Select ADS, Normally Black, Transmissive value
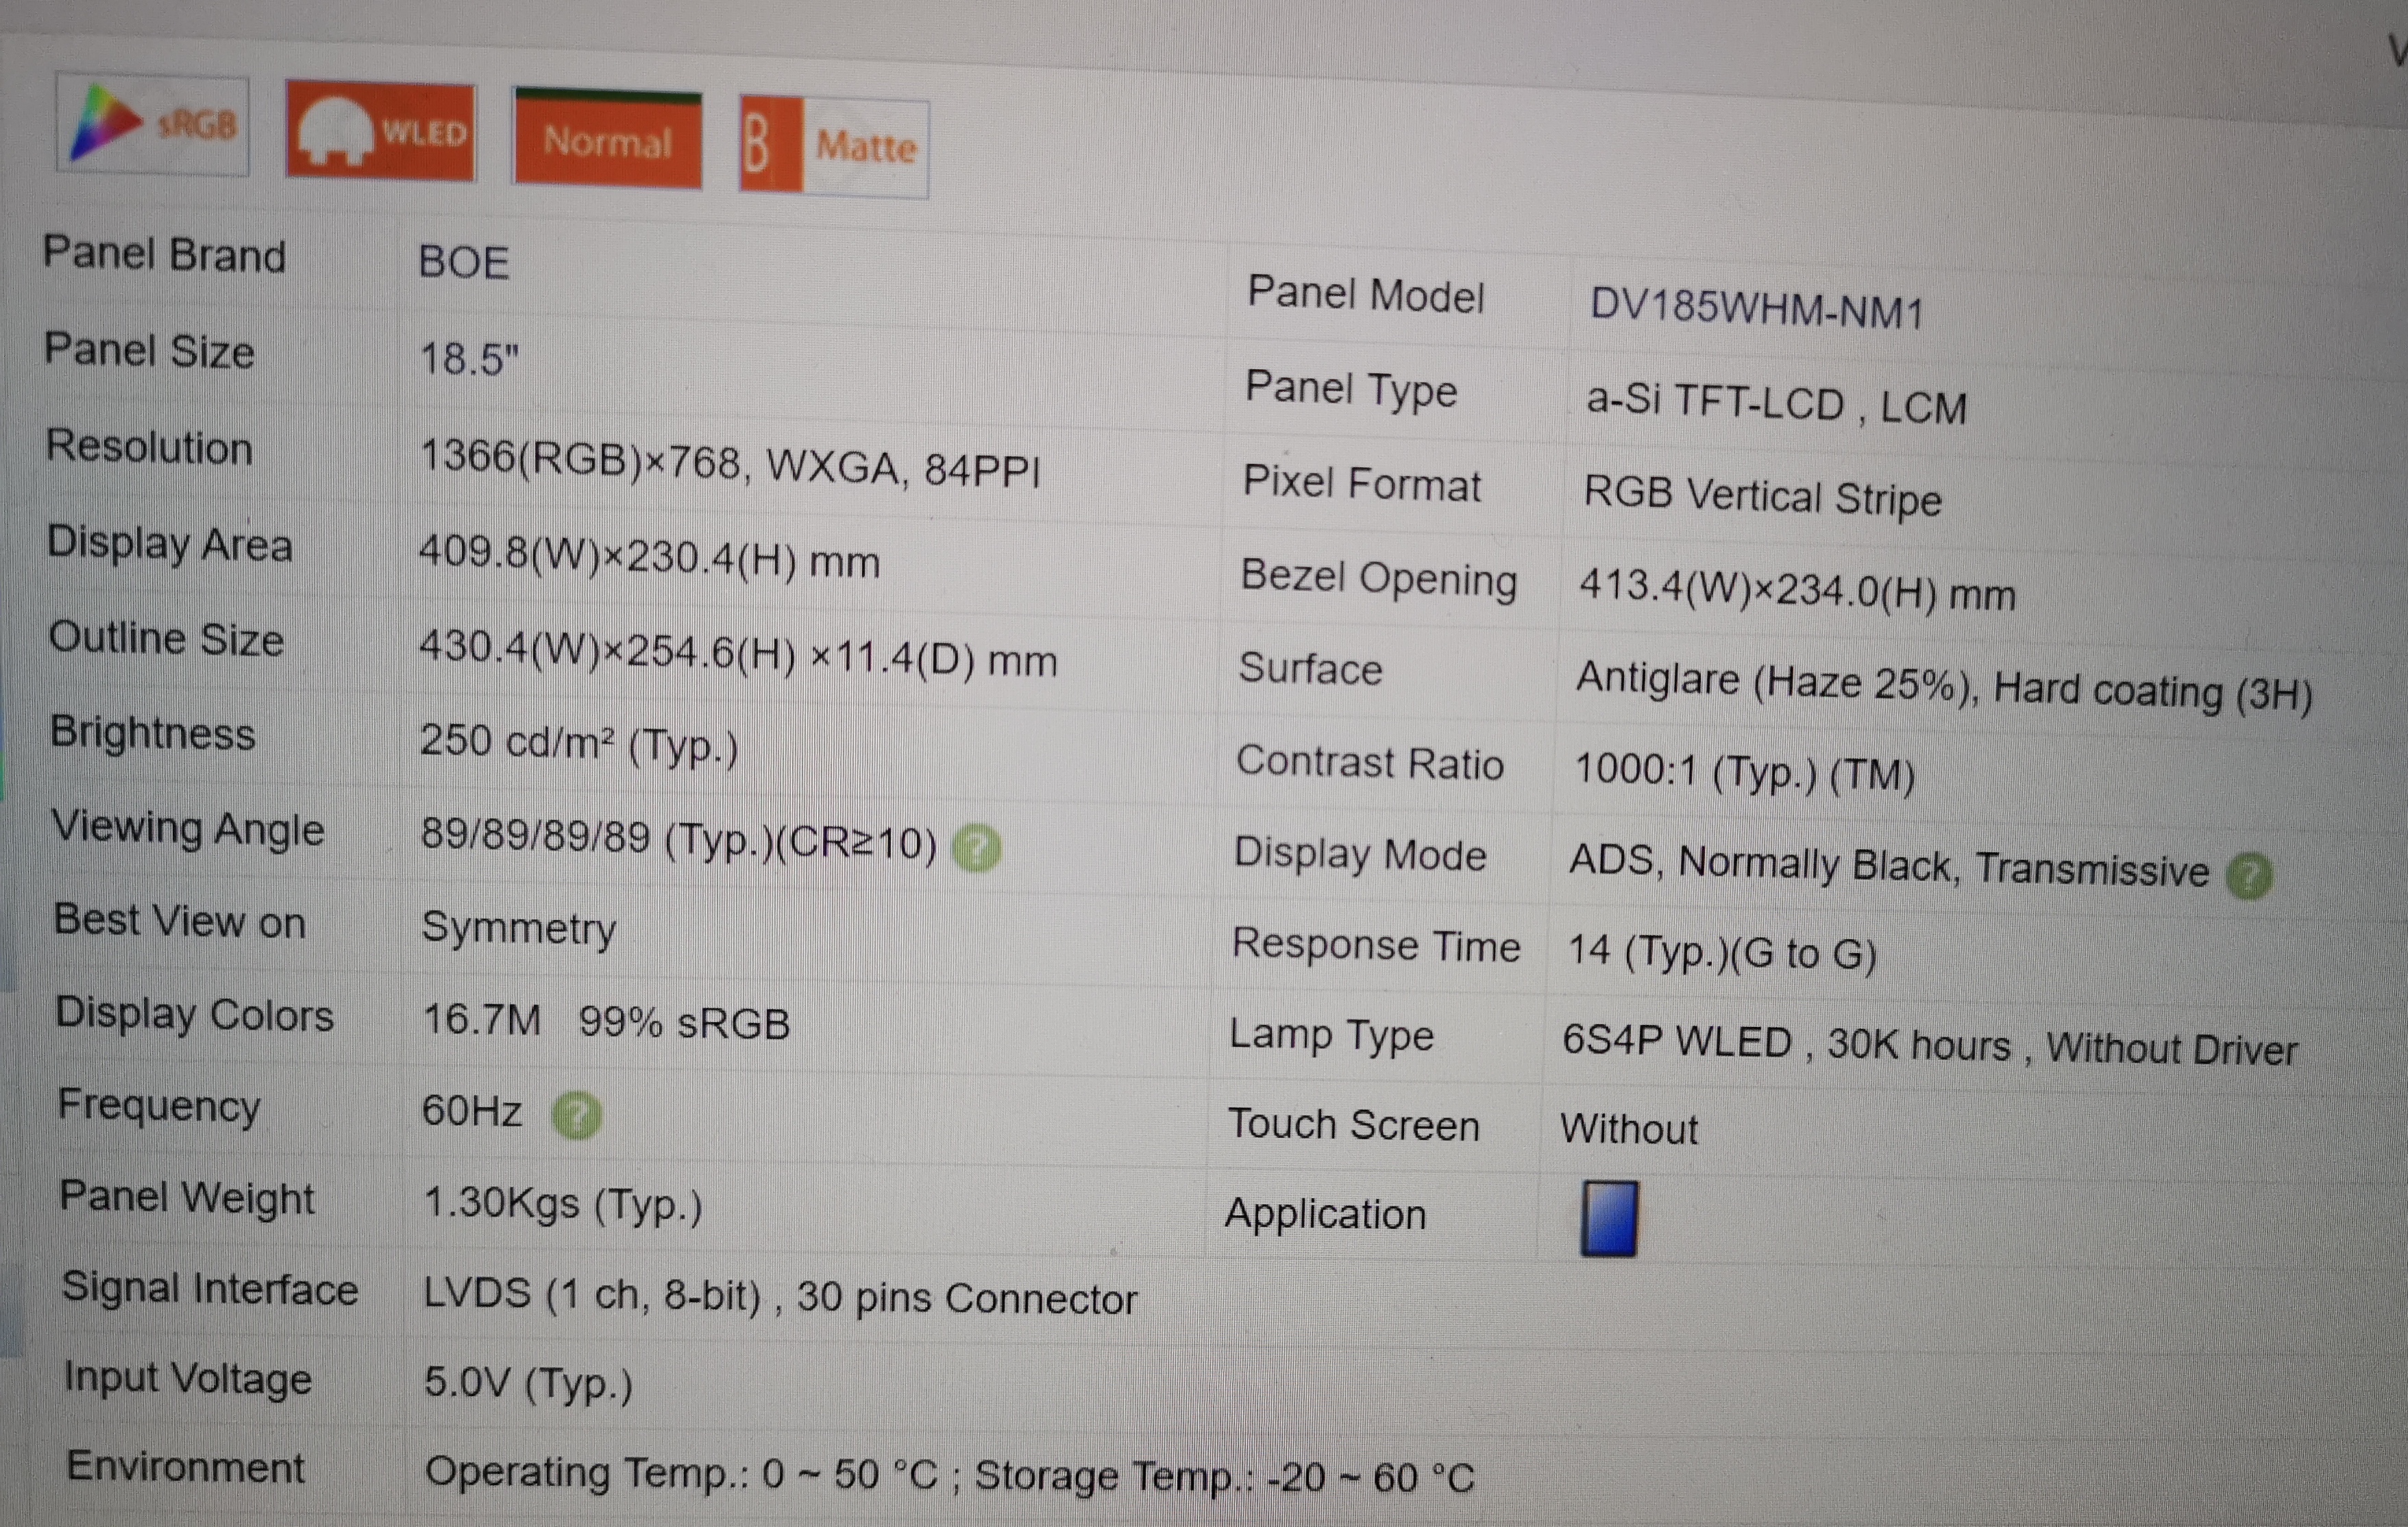 (x=1889, y=866)
